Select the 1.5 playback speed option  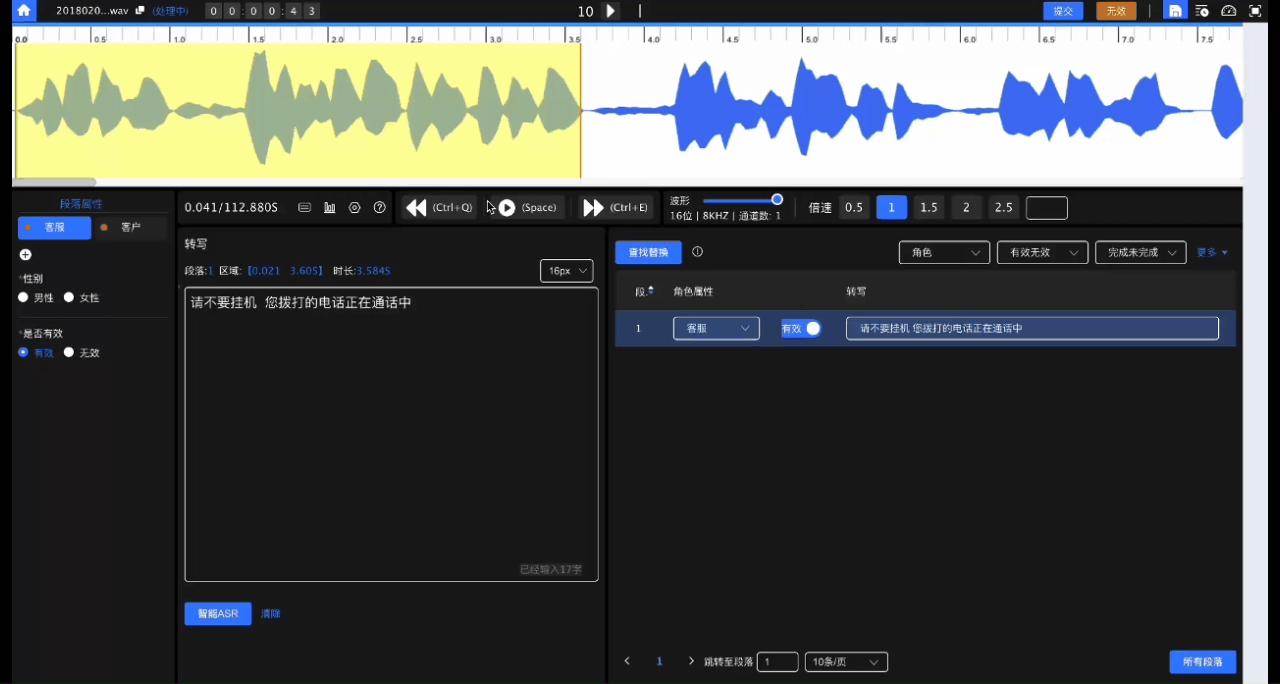tap(929, 208)
